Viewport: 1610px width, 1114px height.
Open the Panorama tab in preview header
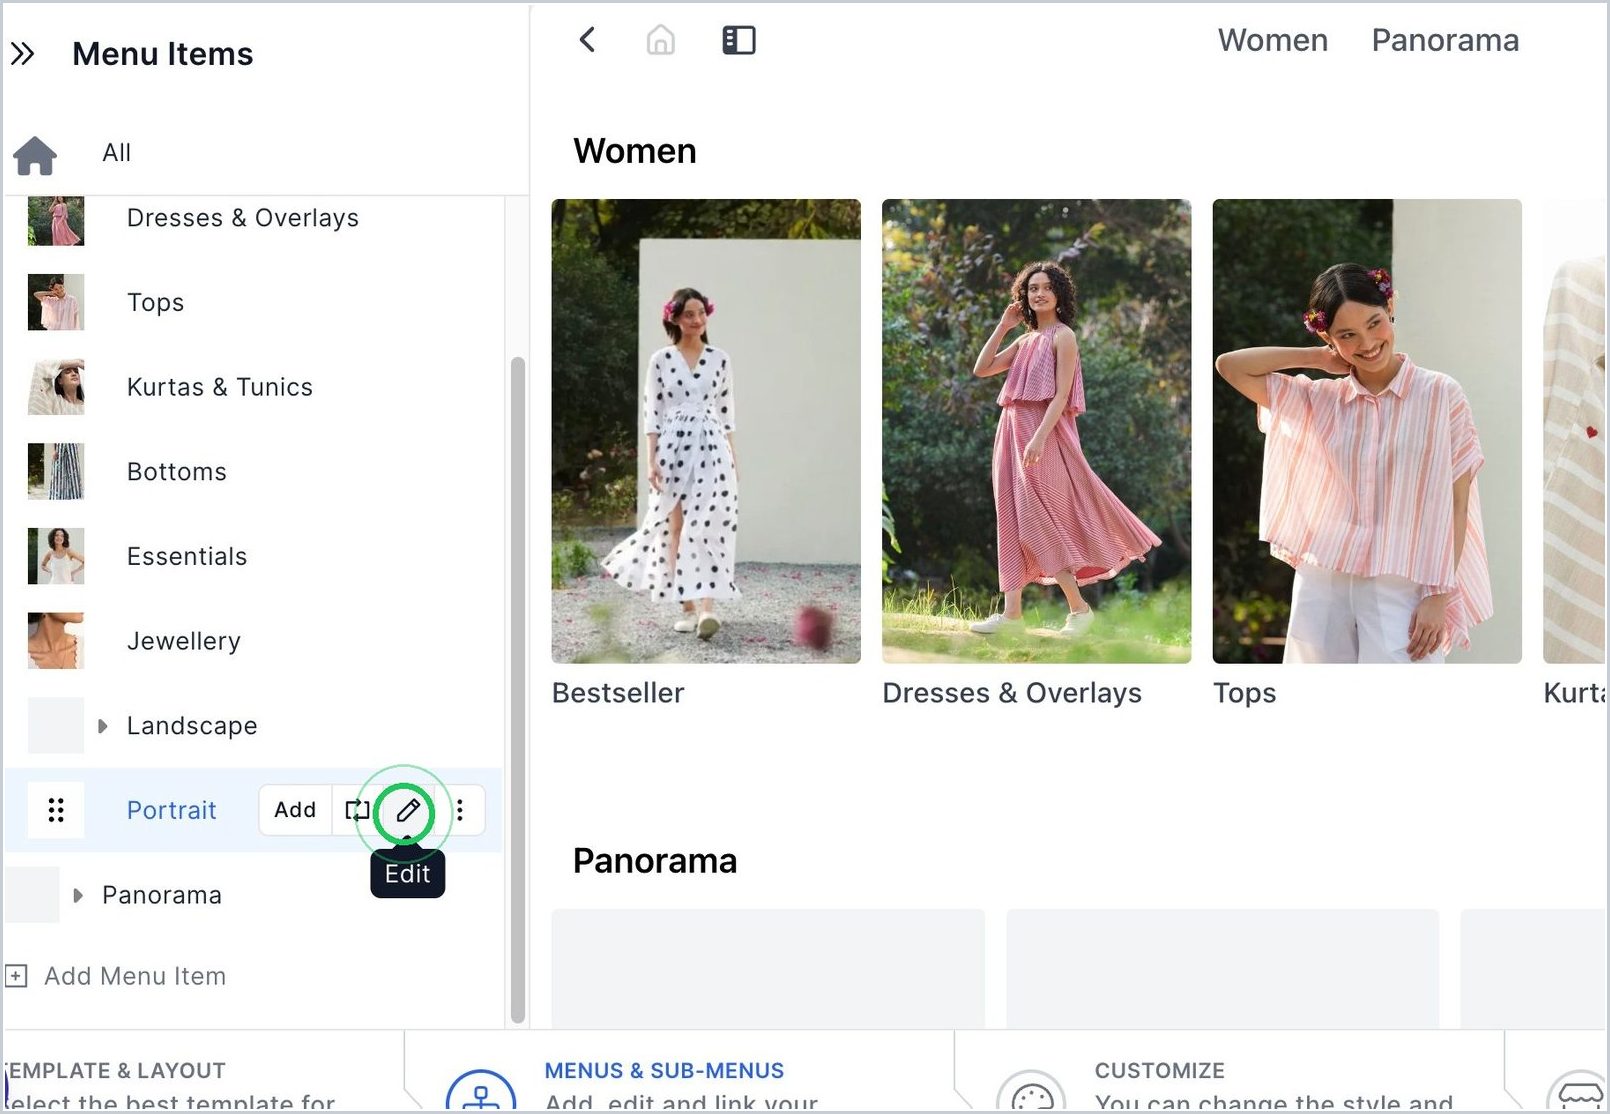tap(1445, 40)
